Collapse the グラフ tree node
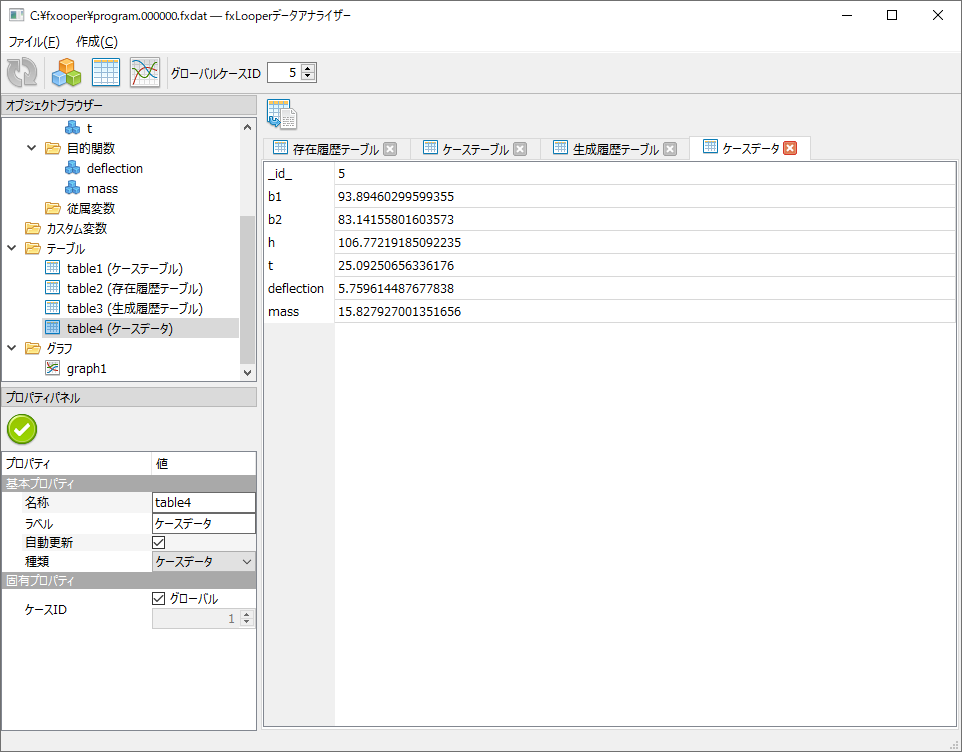 click(11, 348)
